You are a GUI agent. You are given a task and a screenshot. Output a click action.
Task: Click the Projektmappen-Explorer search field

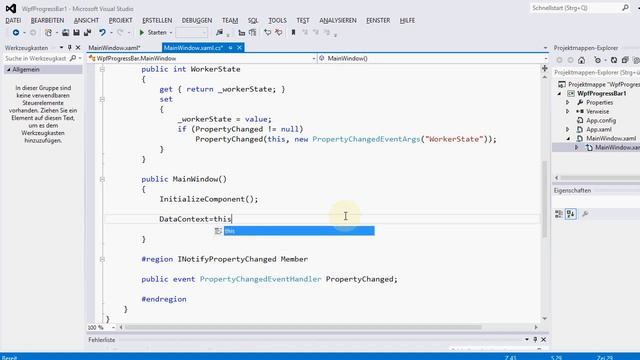click(596, 73)
